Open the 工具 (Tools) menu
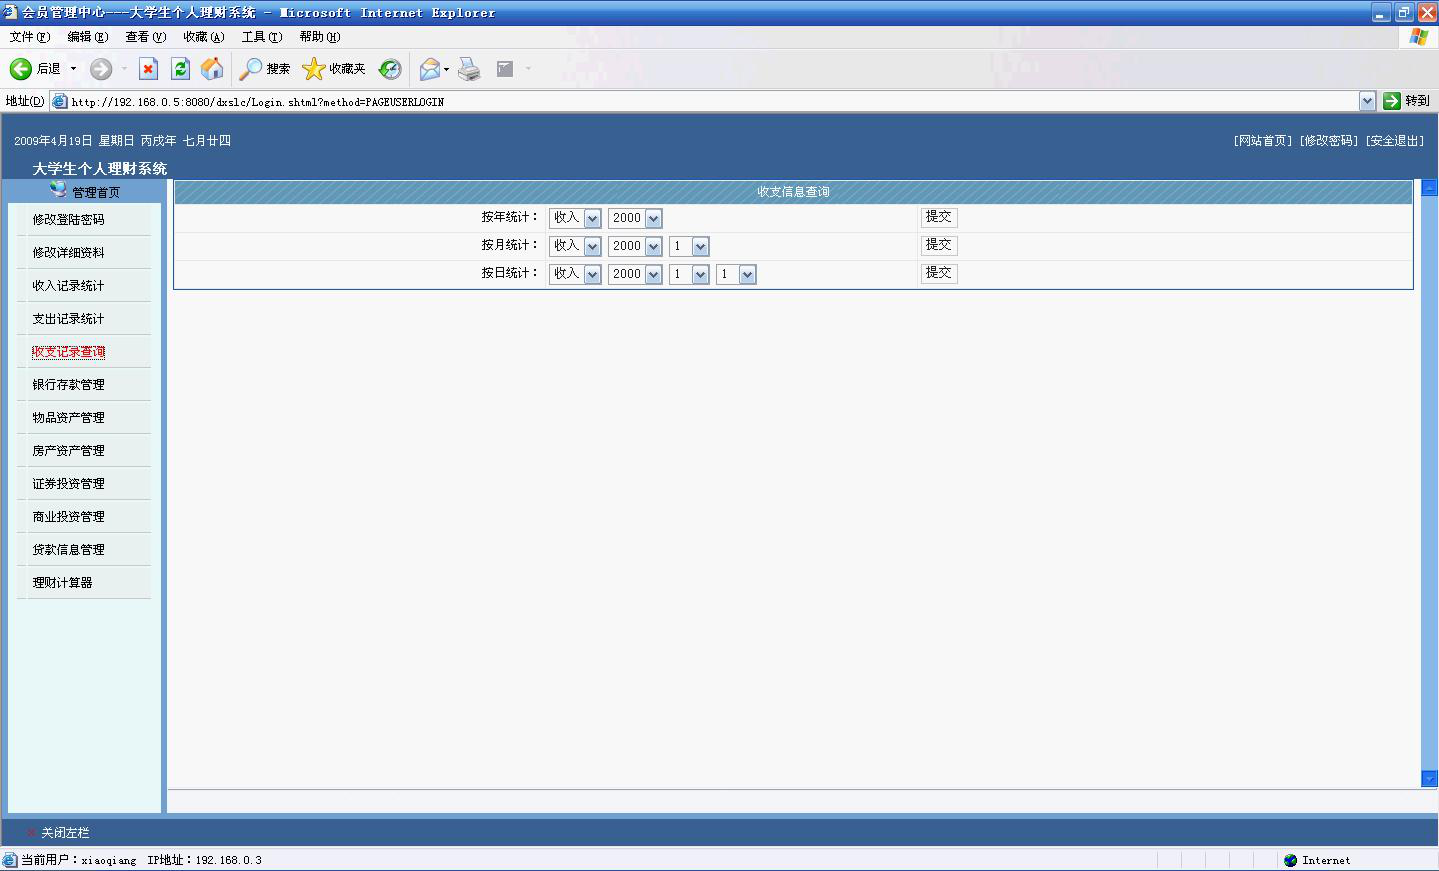Screen dimensions: 1439x871 point(261,37)
